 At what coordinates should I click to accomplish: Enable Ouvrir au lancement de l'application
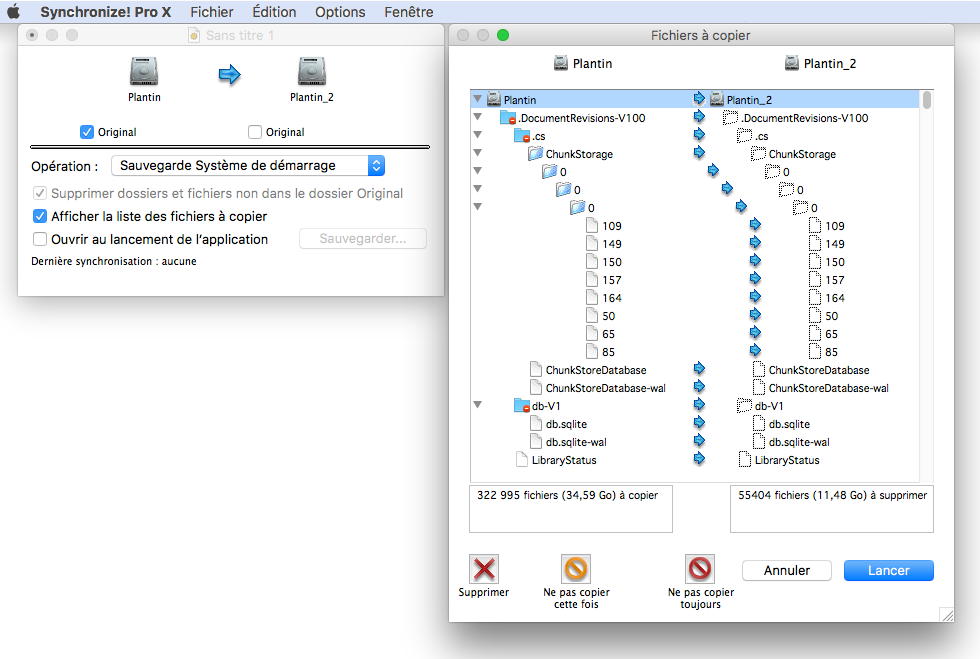(x=40, y=239)
